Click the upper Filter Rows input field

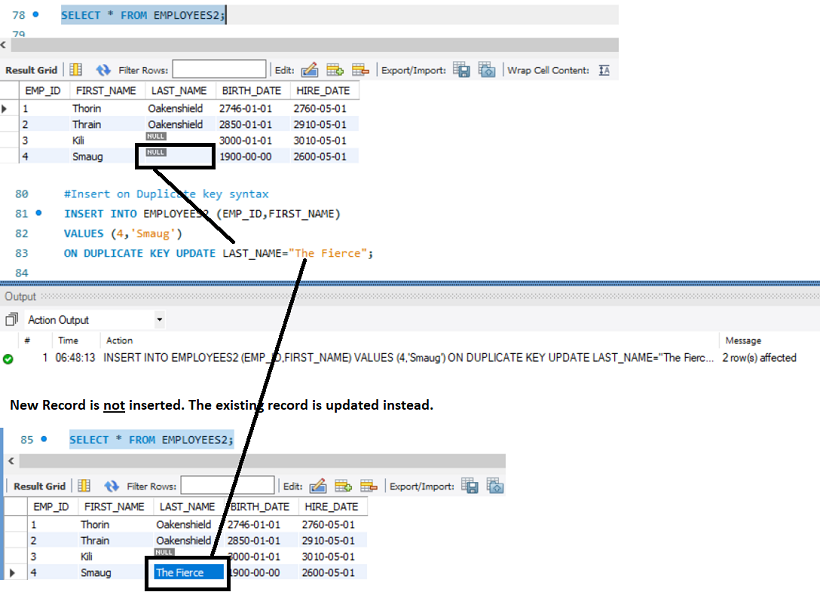(219, 69)
